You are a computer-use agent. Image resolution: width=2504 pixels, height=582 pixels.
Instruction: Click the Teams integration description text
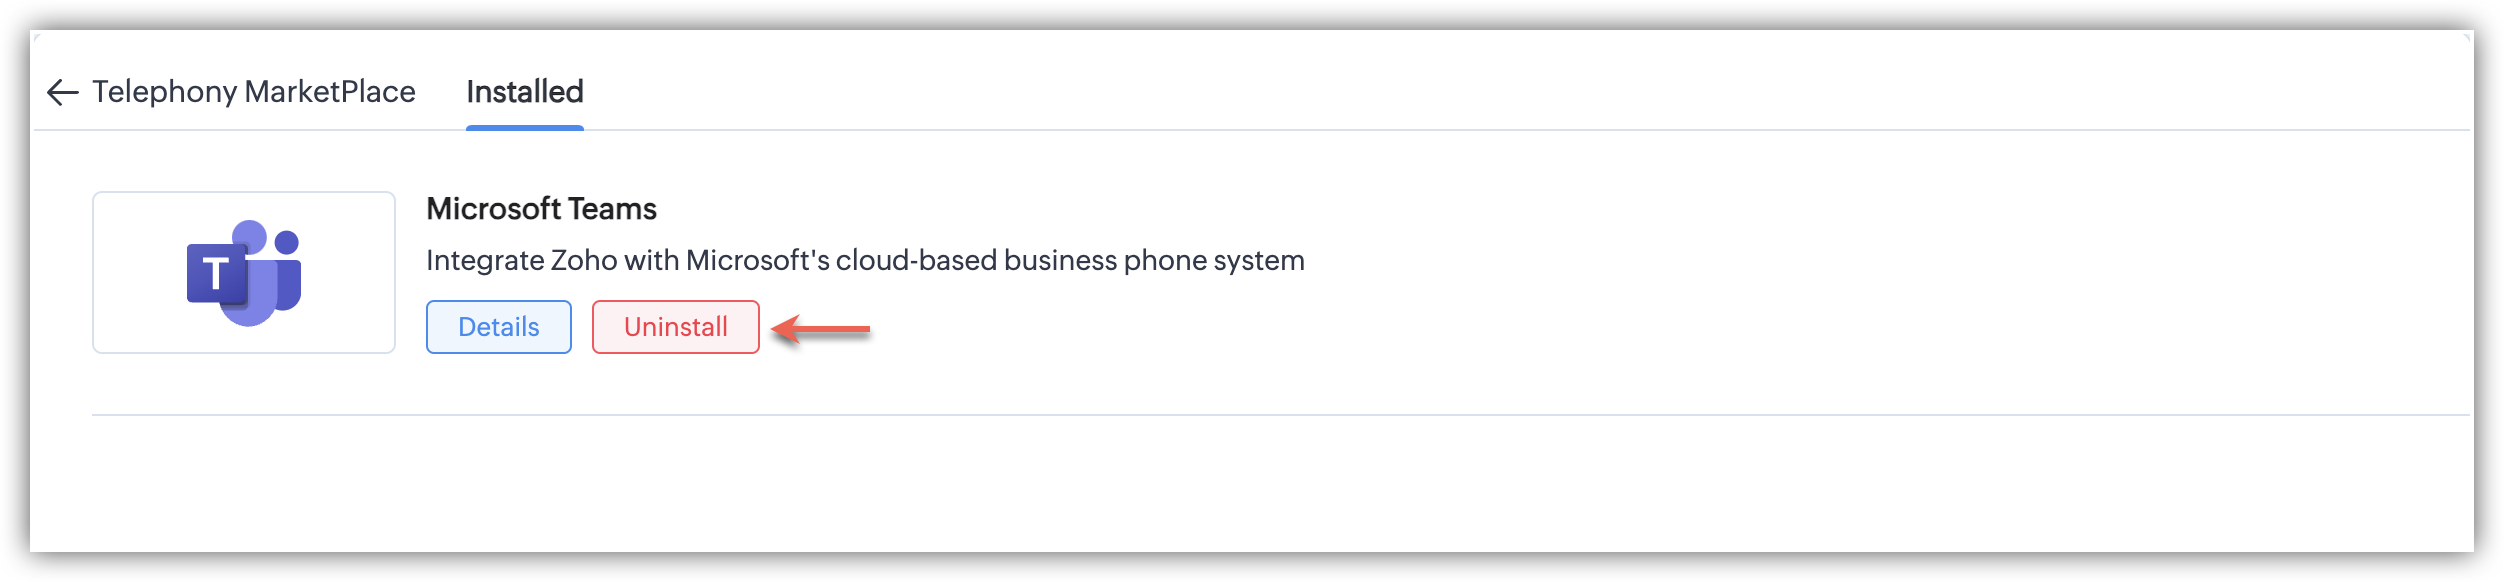tap(864, 261)
